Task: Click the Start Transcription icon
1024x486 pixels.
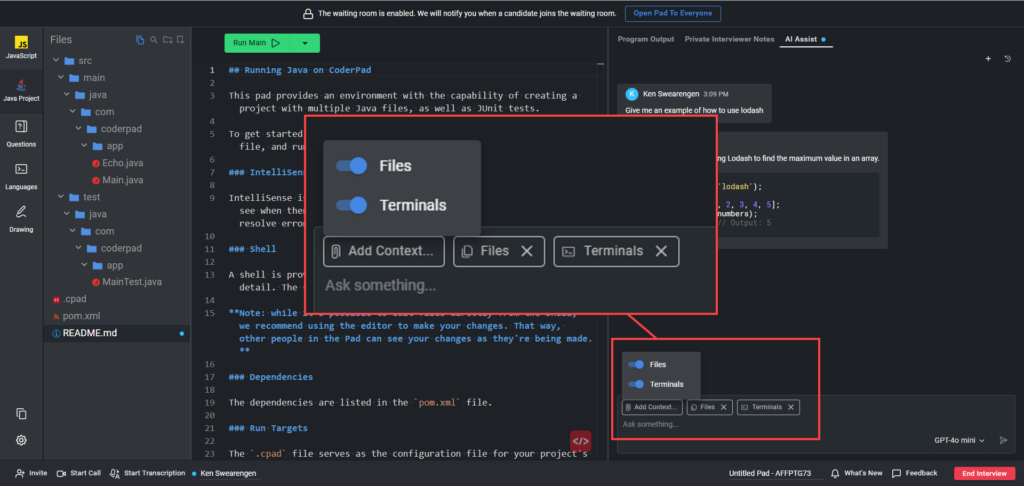Action: pos(115,473)
